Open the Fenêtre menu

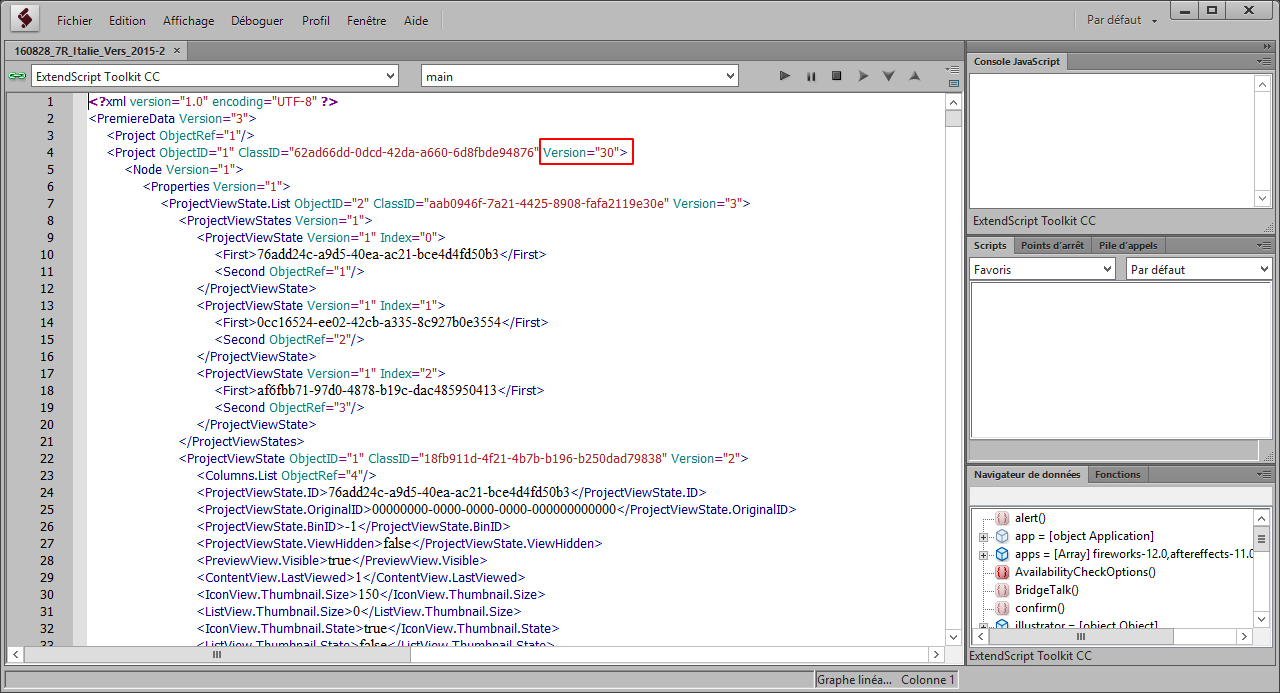(367, 20)
